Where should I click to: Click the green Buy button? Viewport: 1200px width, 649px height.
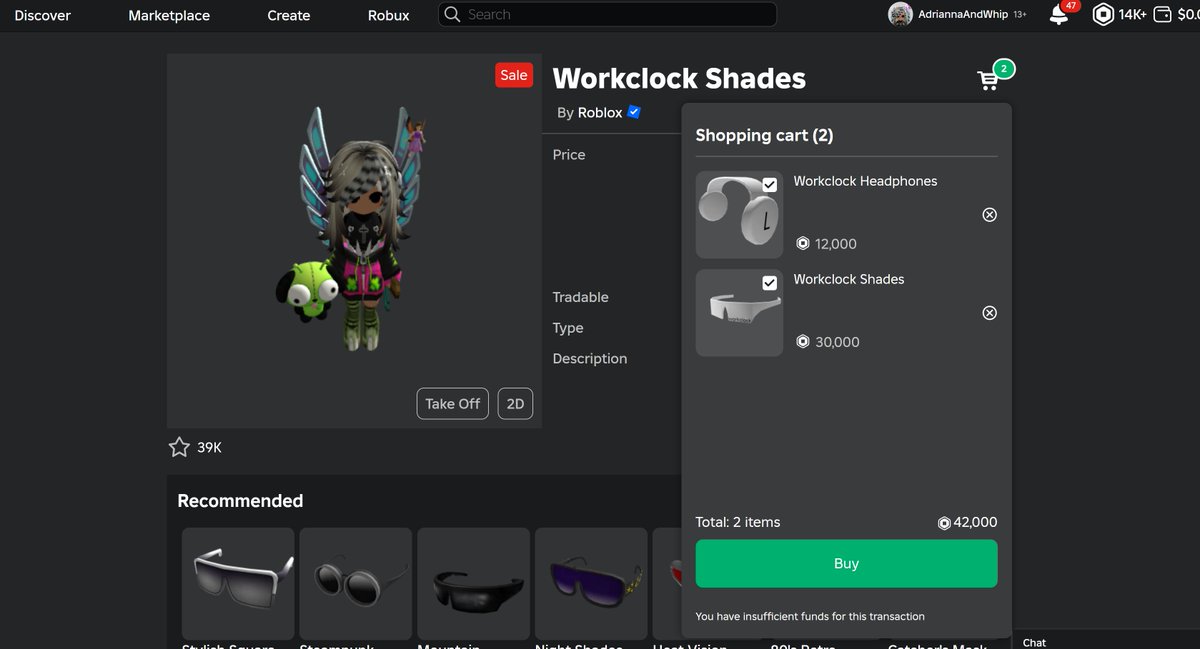[x=846, y=563]
